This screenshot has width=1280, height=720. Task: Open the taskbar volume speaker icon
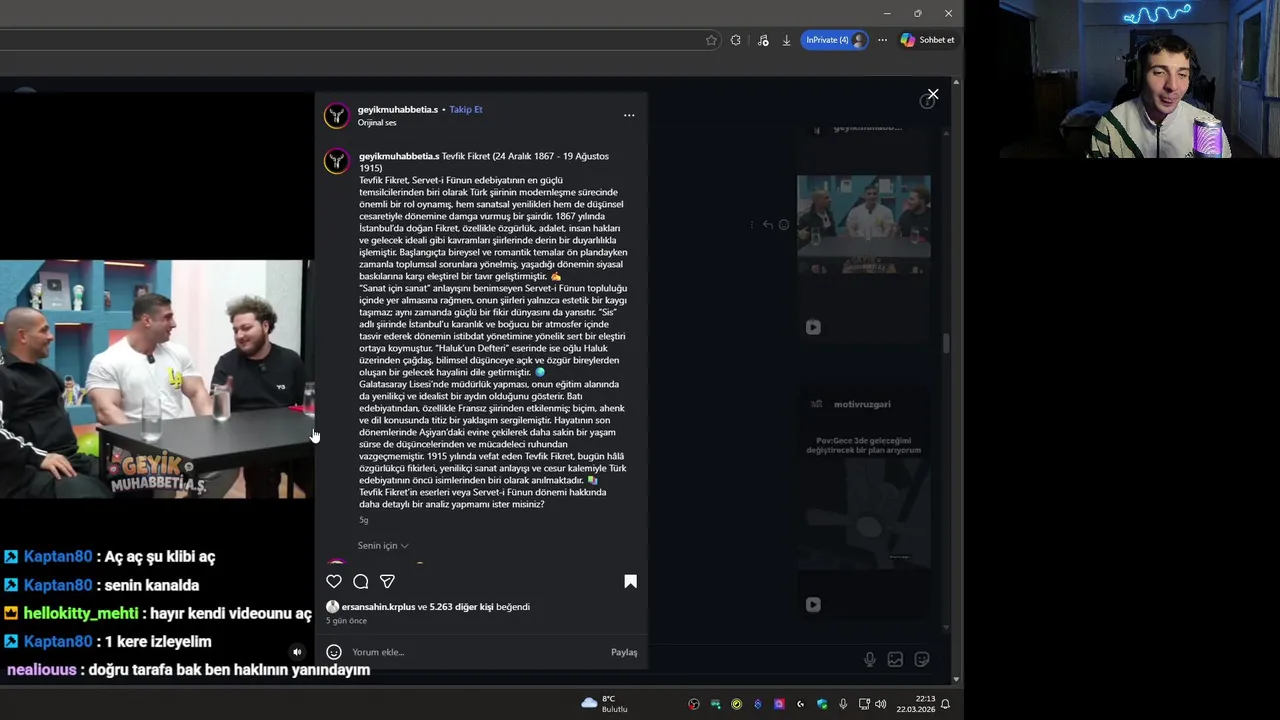point(880,704)
